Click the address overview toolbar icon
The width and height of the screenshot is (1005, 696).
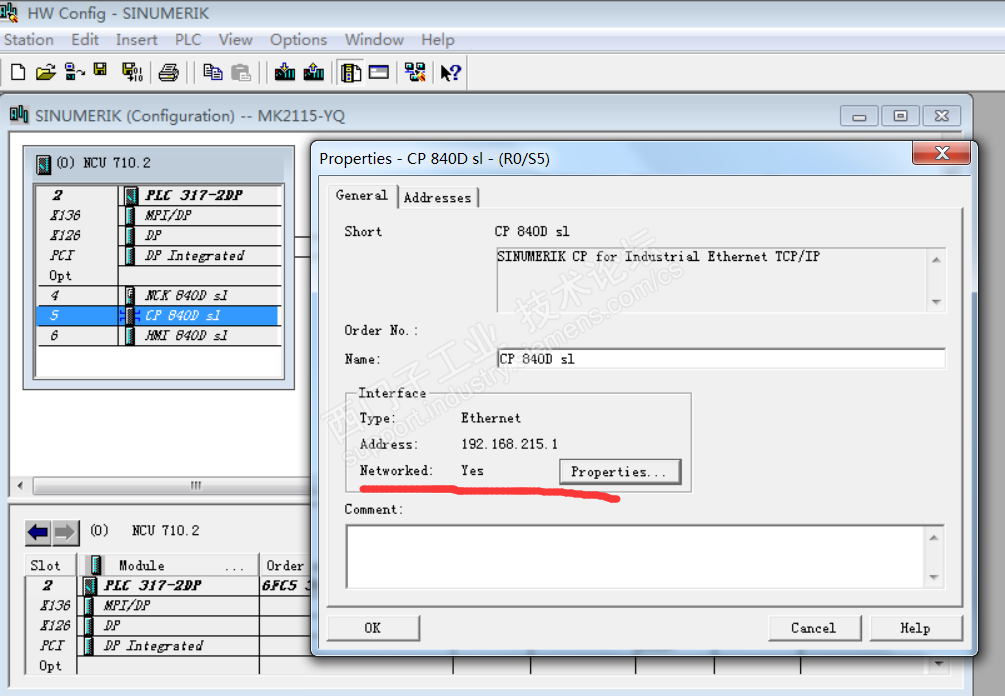pyautogui.click(x=379, y=72)
